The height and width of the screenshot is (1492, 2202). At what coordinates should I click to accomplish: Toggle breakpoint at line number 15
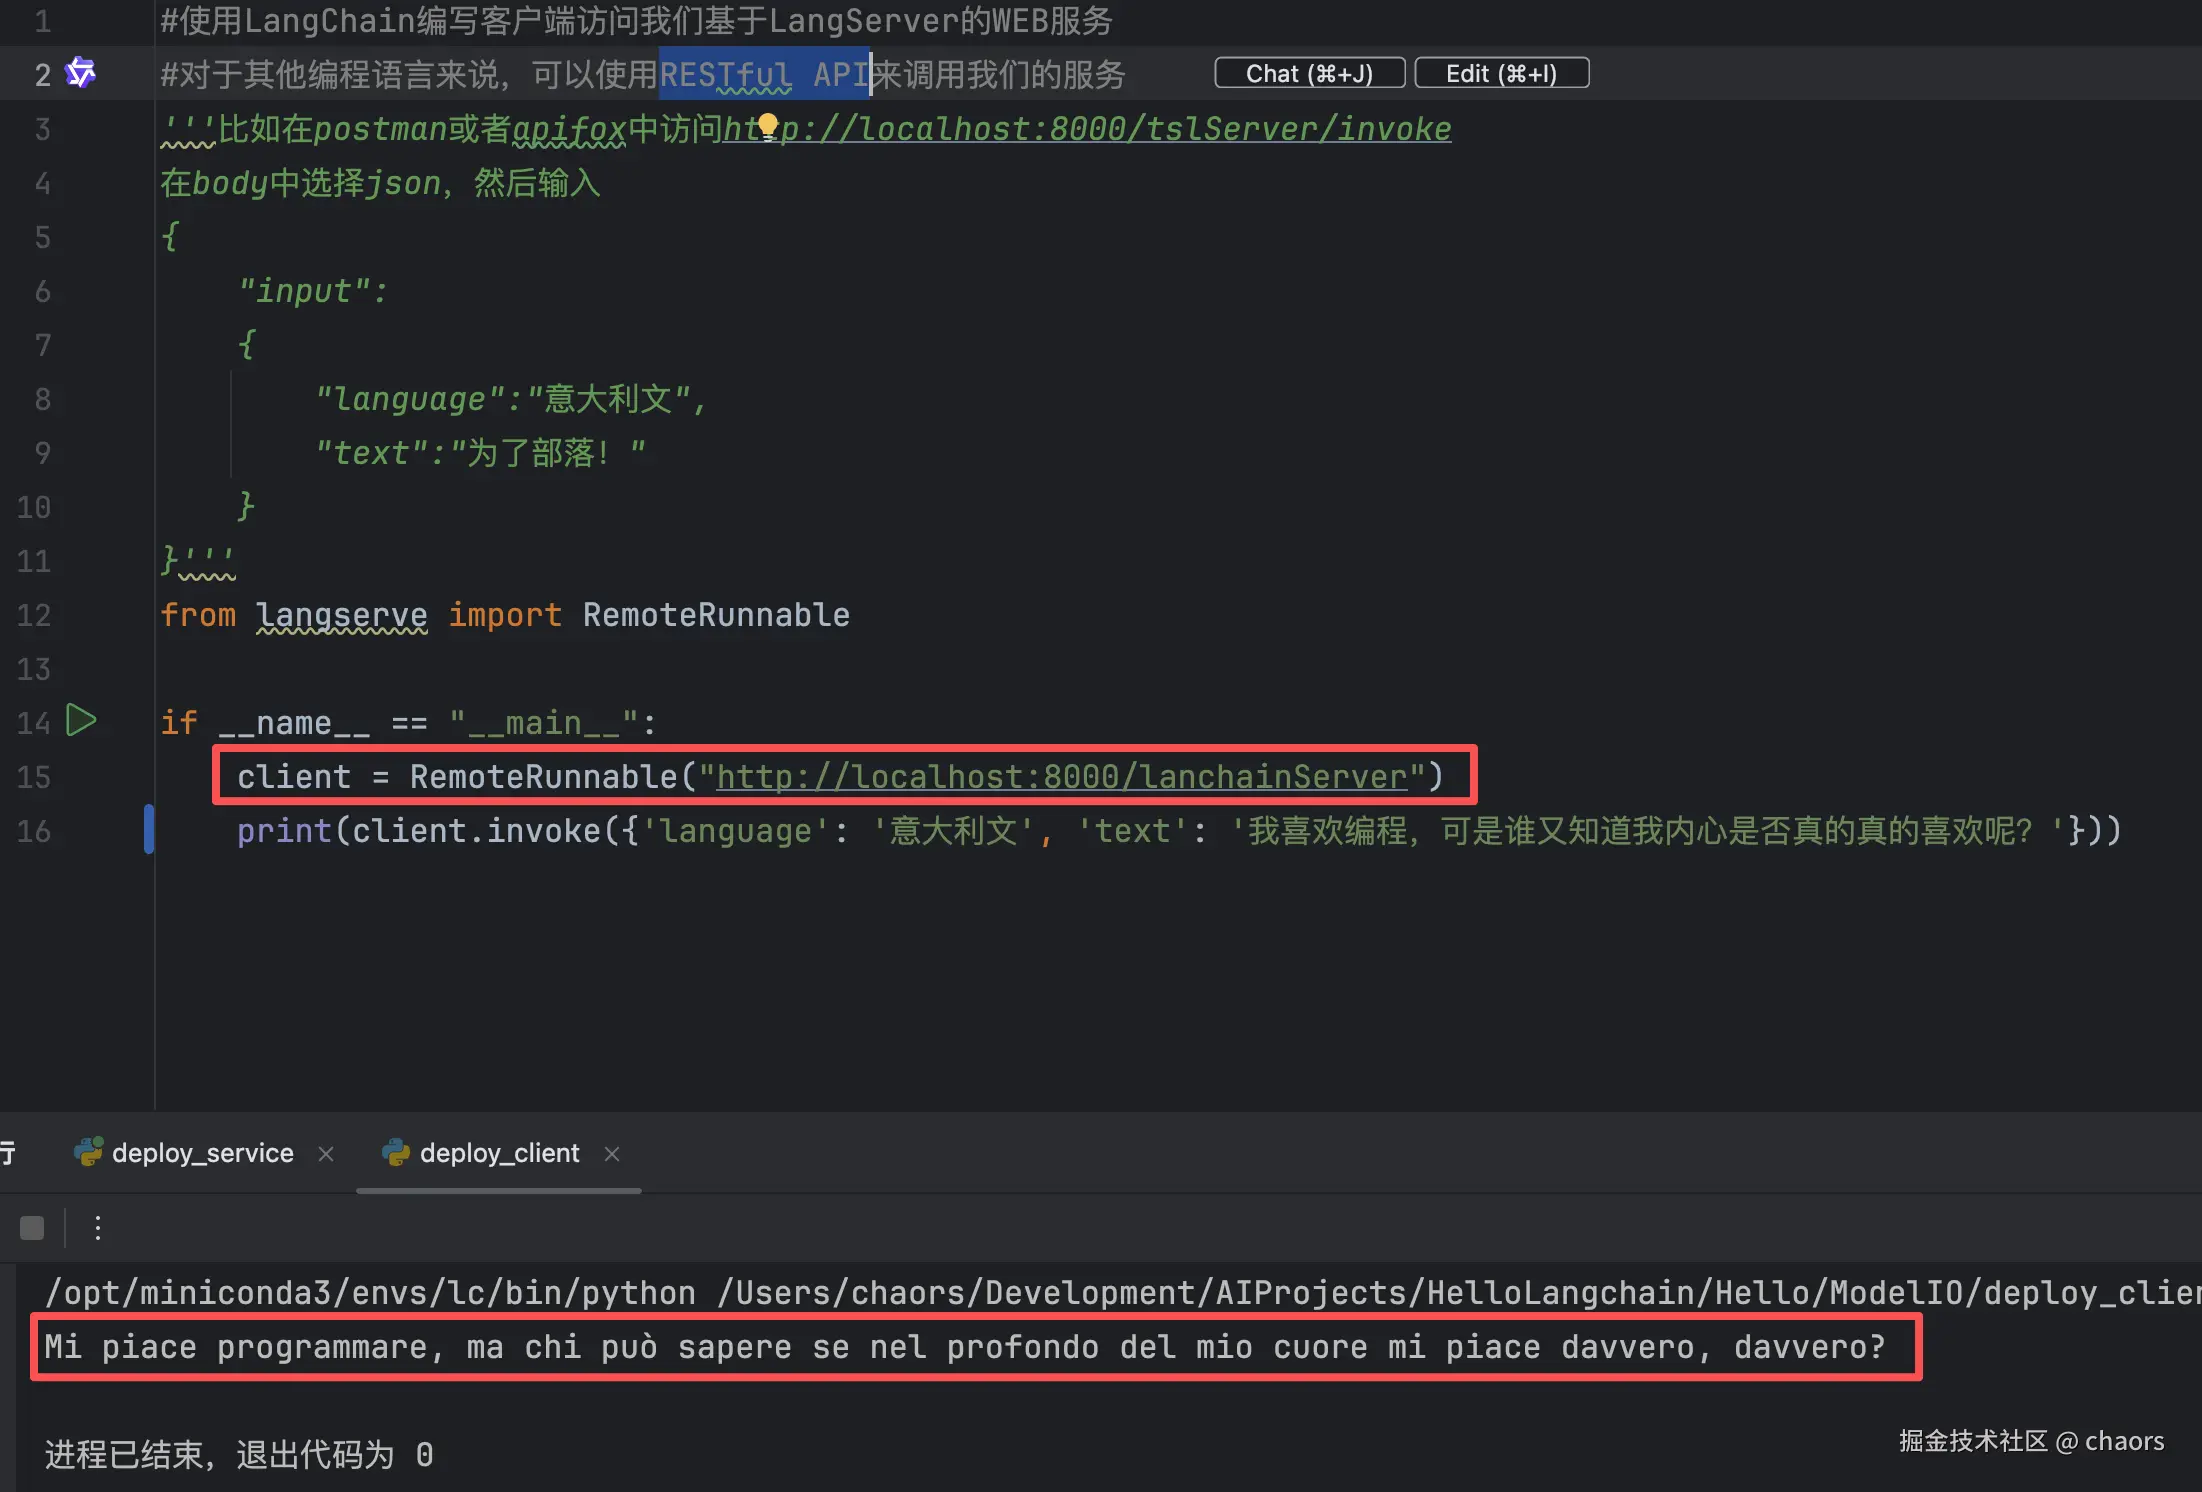pos(34,777)
